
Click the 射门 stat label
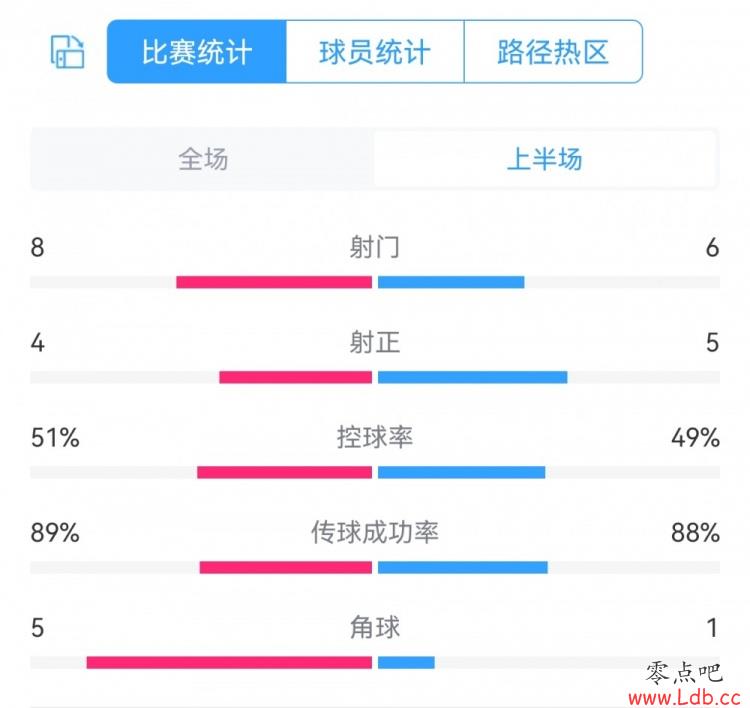click(x=375, y=247)
